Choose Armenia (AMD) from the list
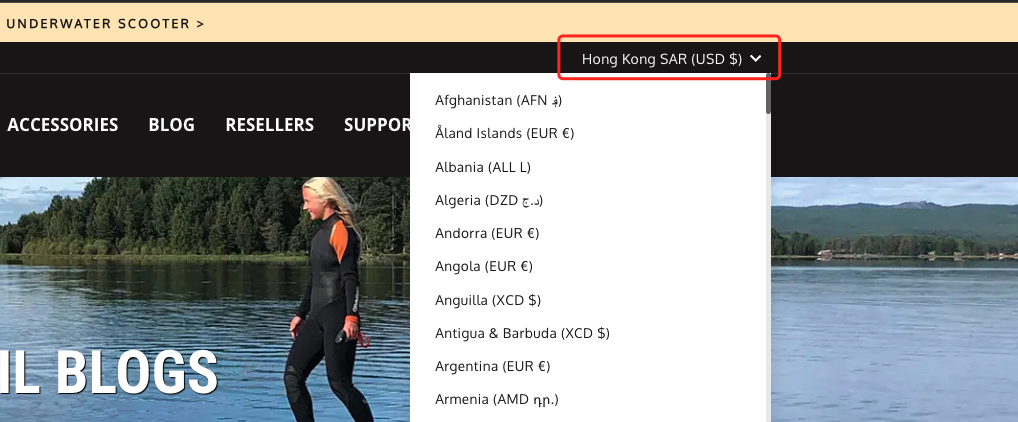 tap(497, 400)
